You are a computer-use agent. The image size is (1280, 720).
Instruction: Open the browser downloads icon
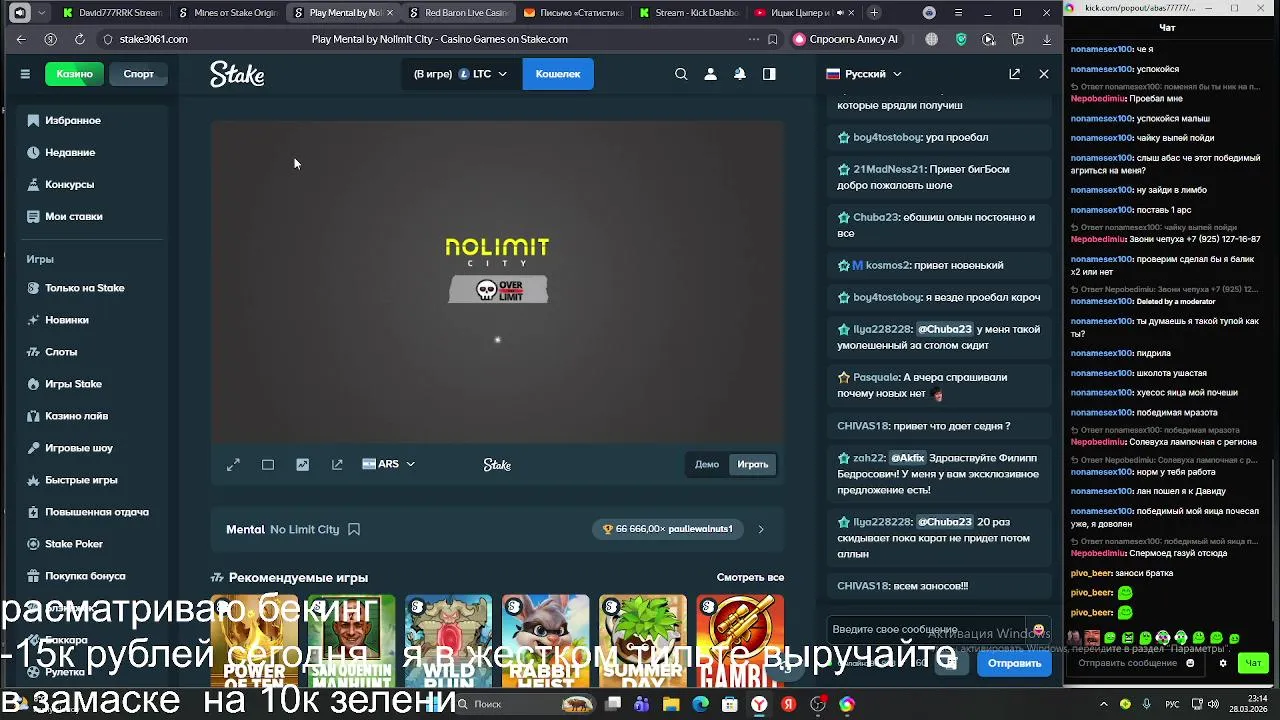1047,39
